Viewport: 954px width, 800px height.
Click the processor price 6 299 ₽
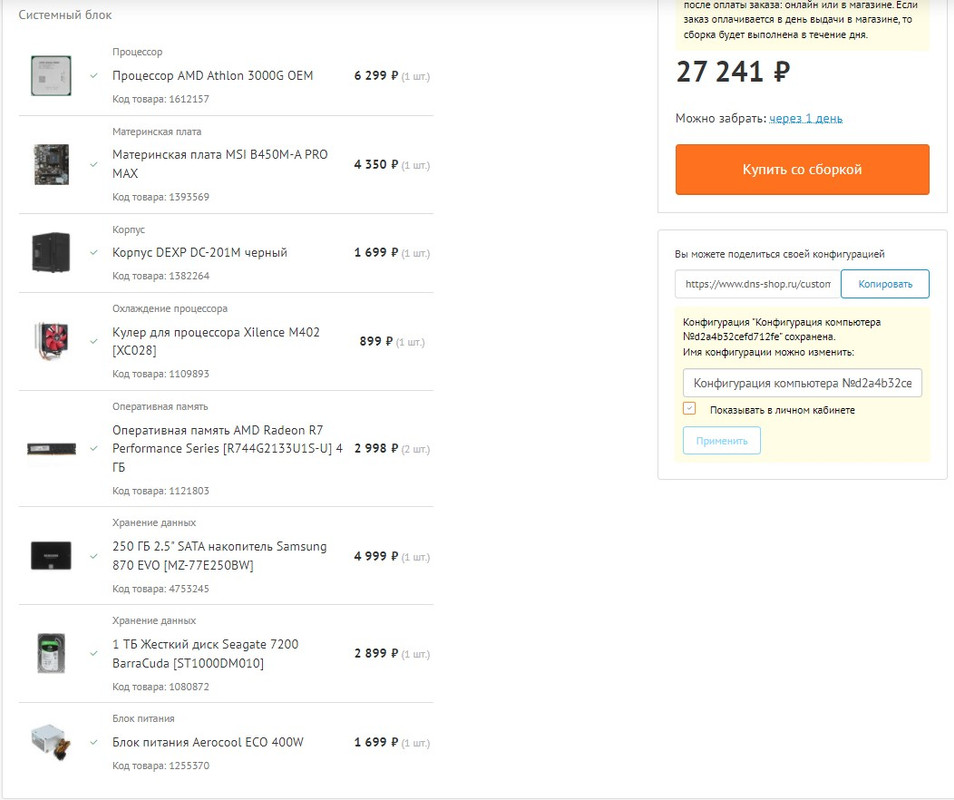tap(376, 76)
